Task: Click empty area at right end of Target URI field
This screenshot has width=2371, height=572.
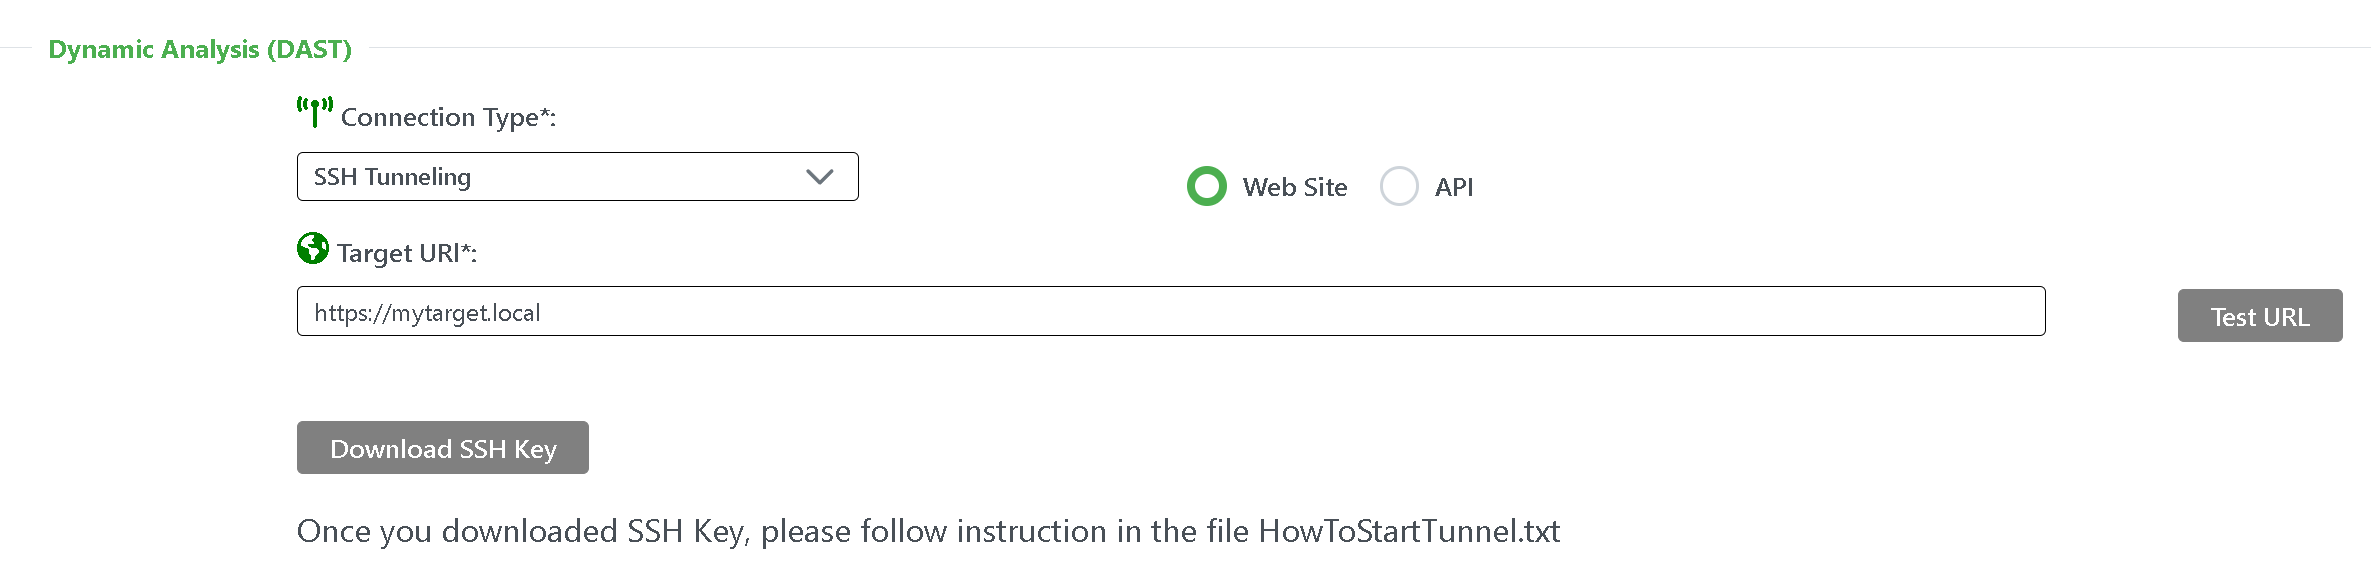Action: click(1900, 312)
